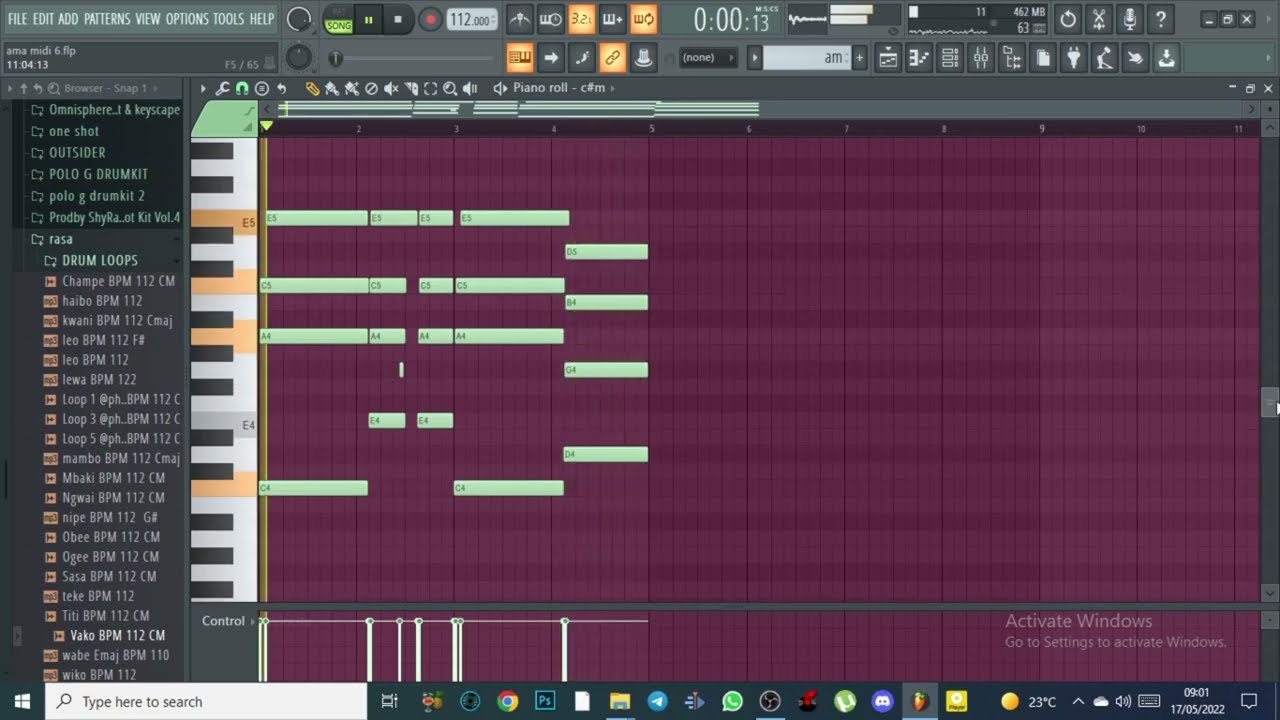Click the tempo 112.000 field
Image resolution: width=1280 pixels, height=720 pixels.
tap(471, 20)
